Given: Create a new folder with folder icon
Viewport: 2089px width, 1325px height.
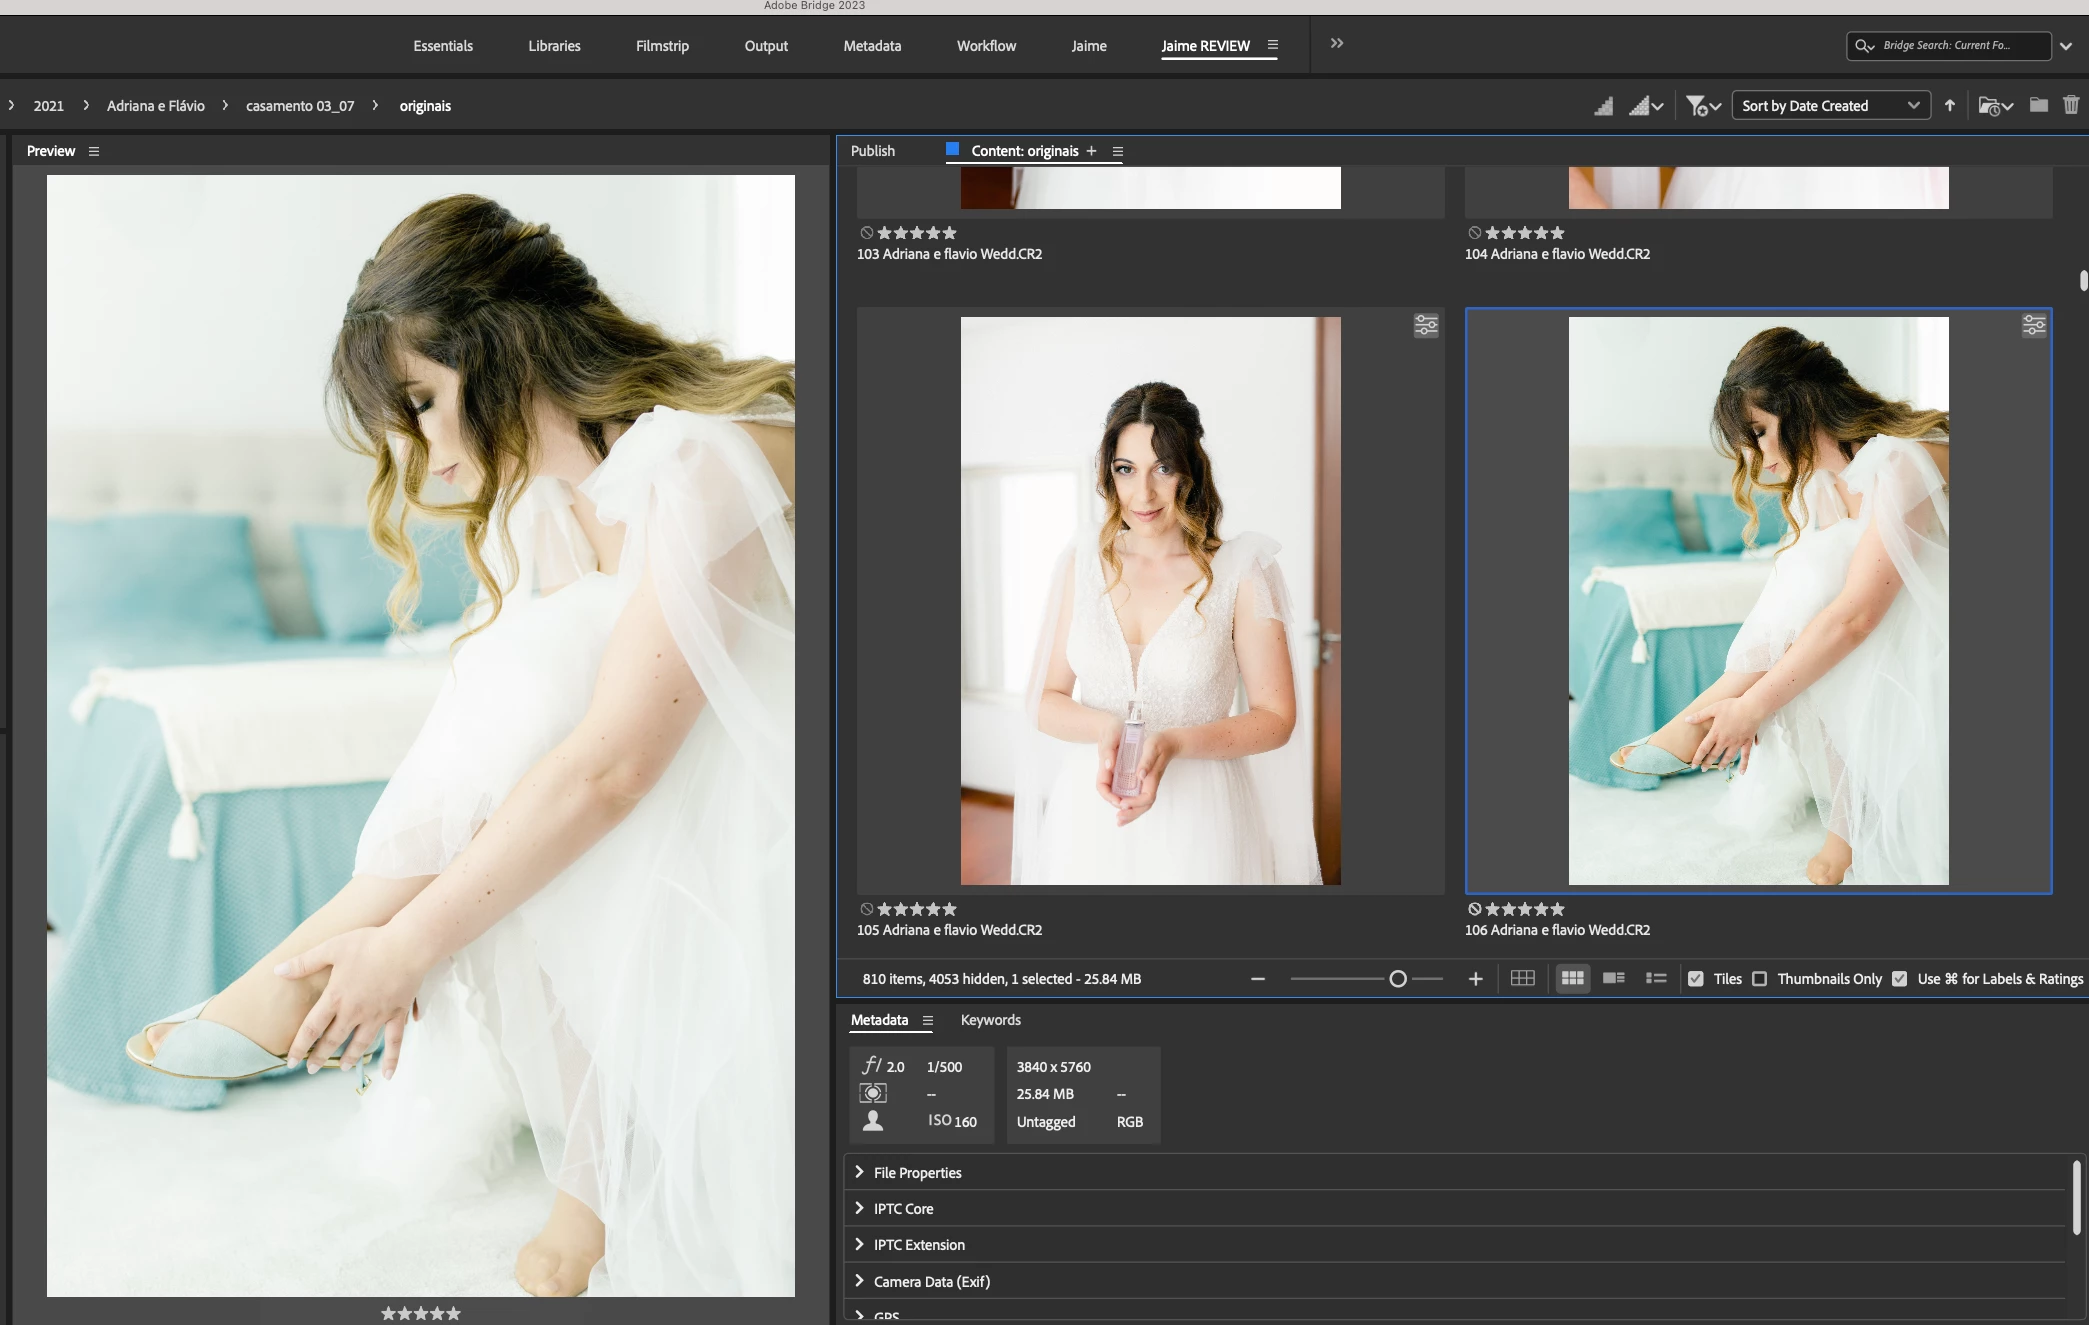Looking at the screenshot, I should [2038, 105].
